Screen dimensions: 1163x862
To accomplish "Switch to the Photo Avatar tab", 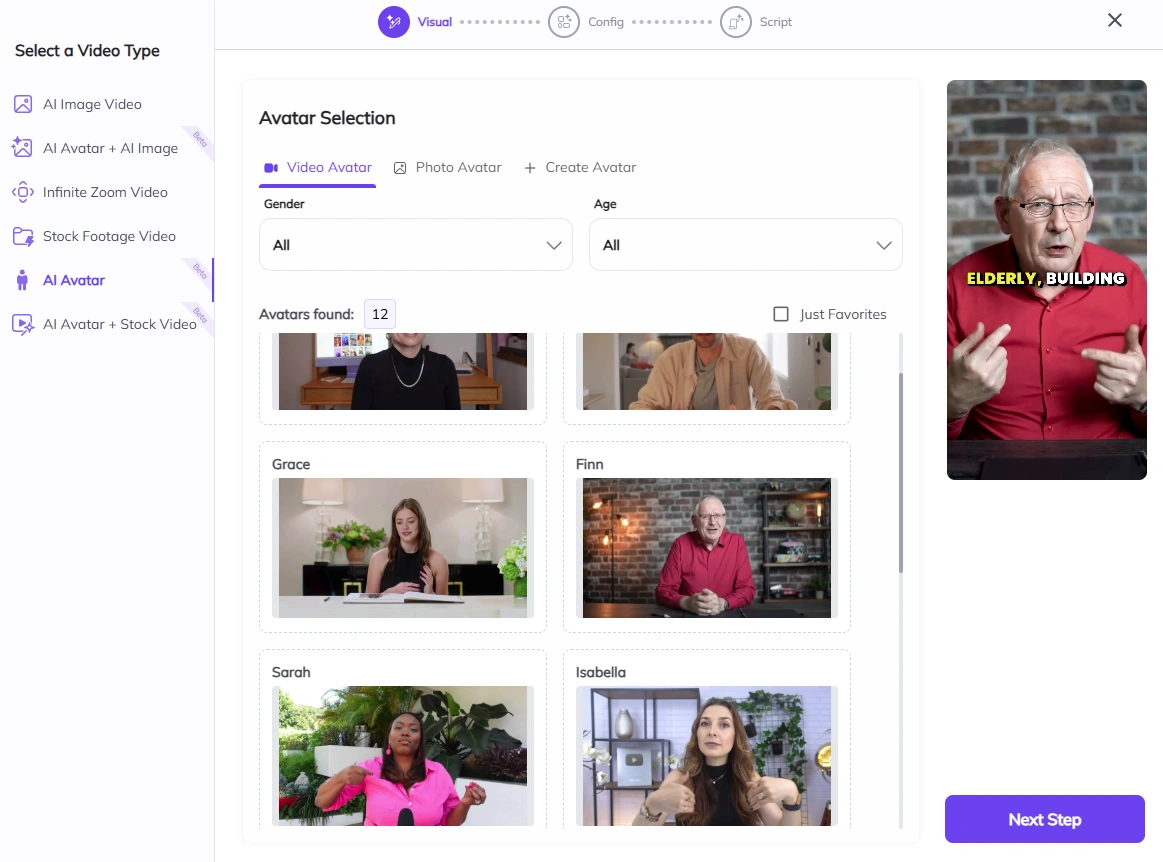I will tap(448, 168).
